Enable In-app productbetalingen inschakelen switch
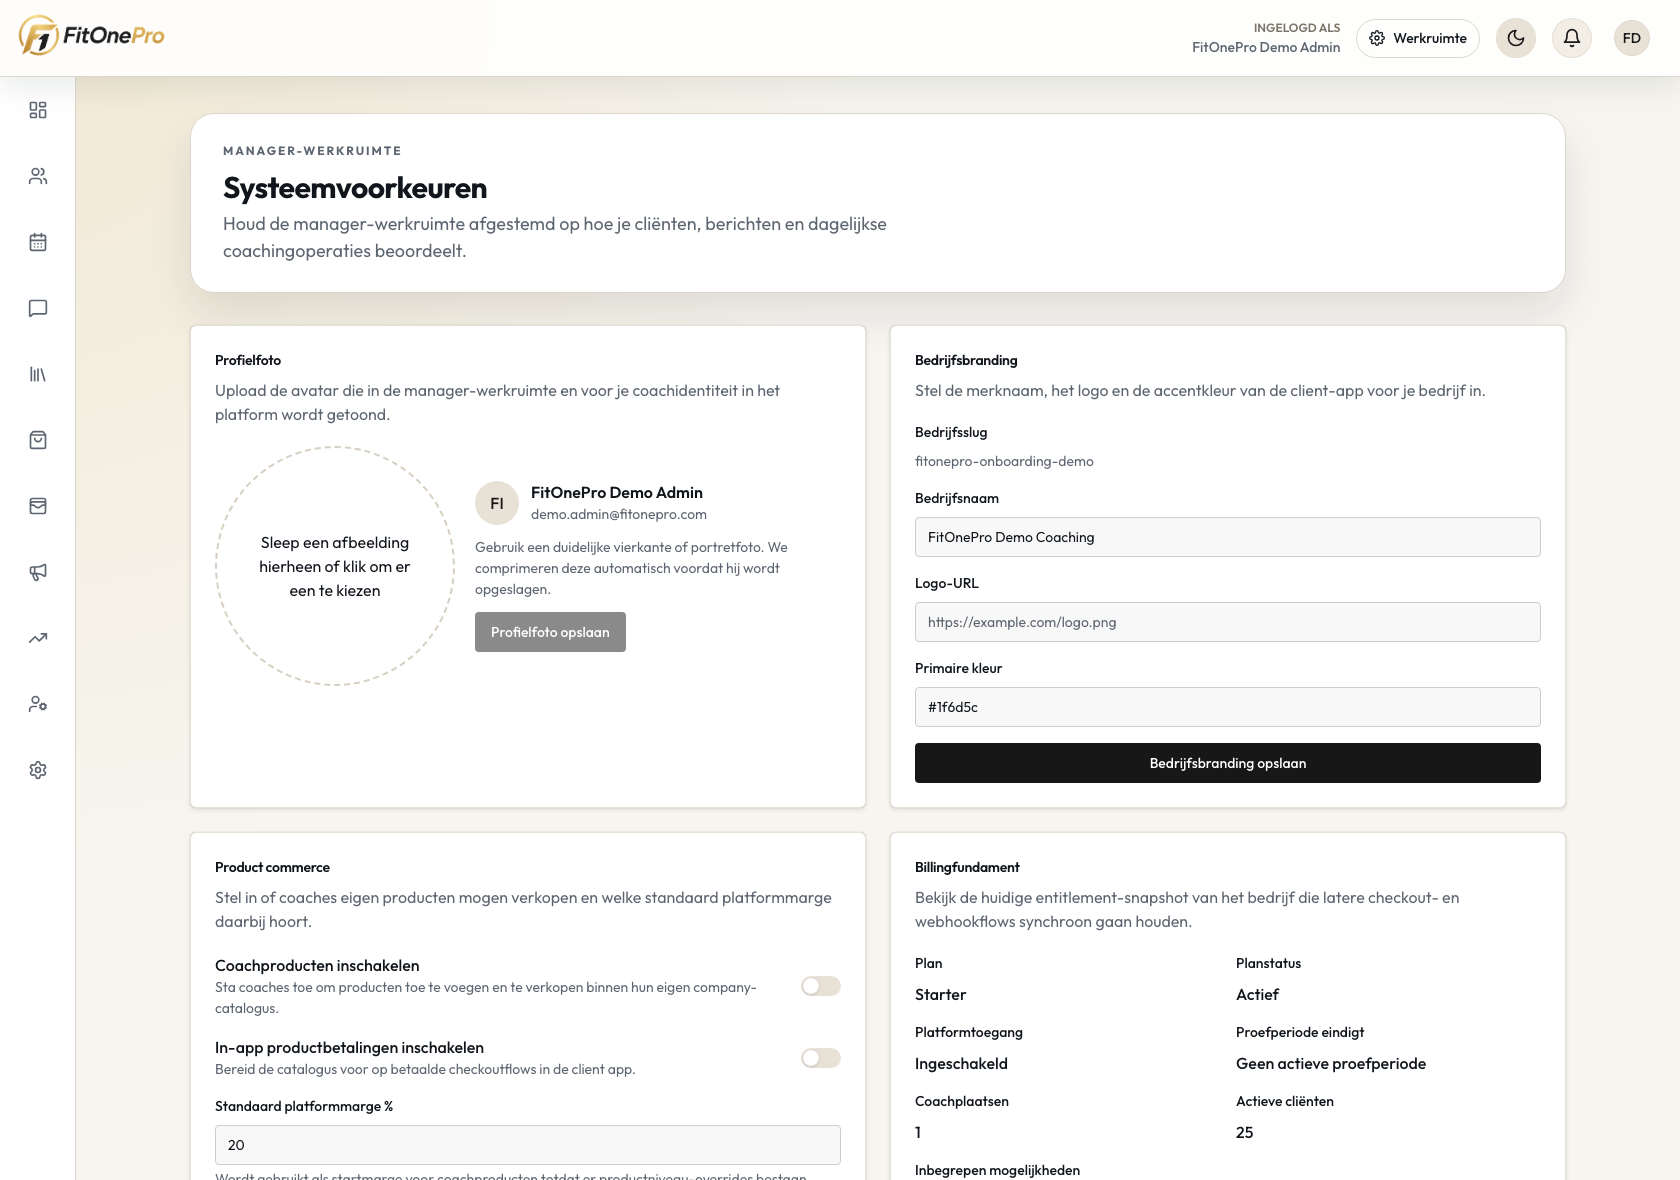Screen dimensions: 1680x1180 coord(821,1058)
